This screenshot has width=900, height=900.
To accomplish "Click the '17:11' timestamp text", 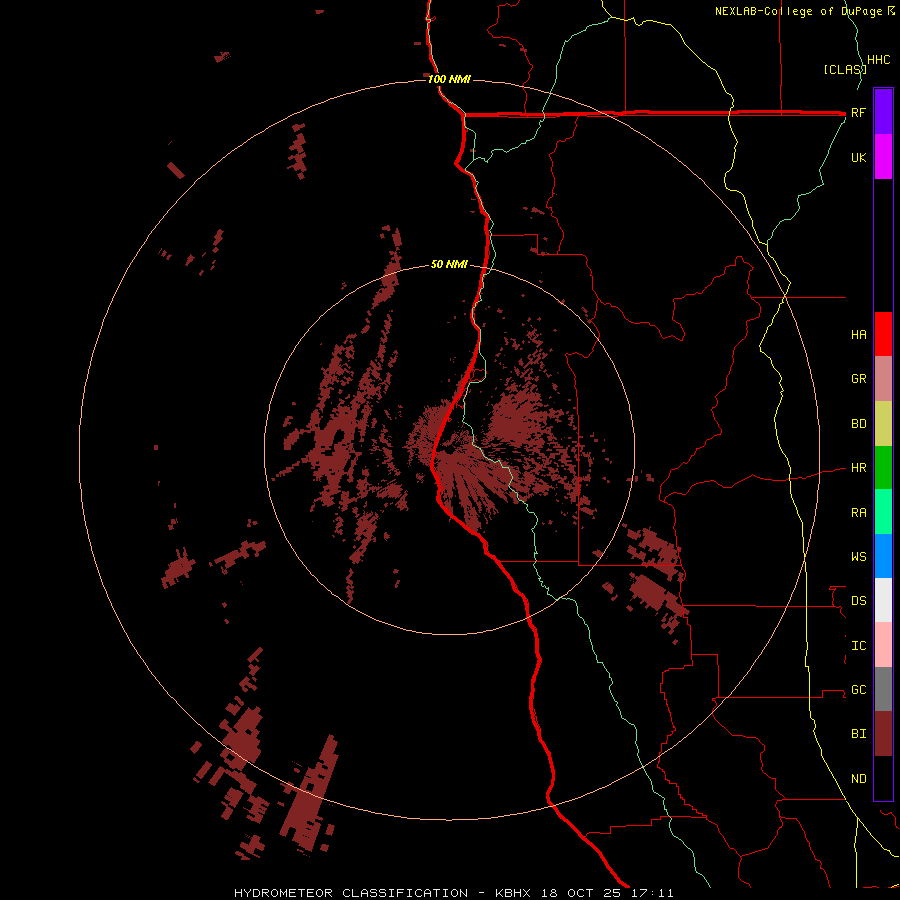I will 651,893.
